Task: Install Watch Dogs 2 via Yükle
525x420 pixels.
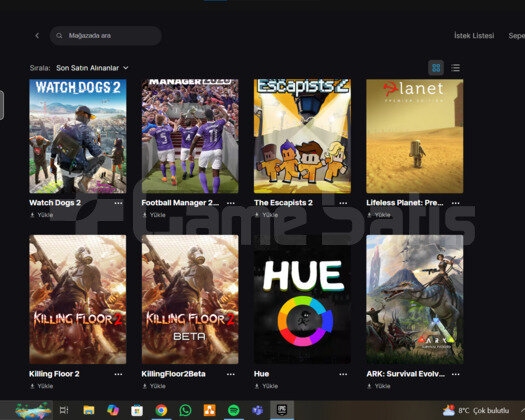Action: tap(42, 215)
